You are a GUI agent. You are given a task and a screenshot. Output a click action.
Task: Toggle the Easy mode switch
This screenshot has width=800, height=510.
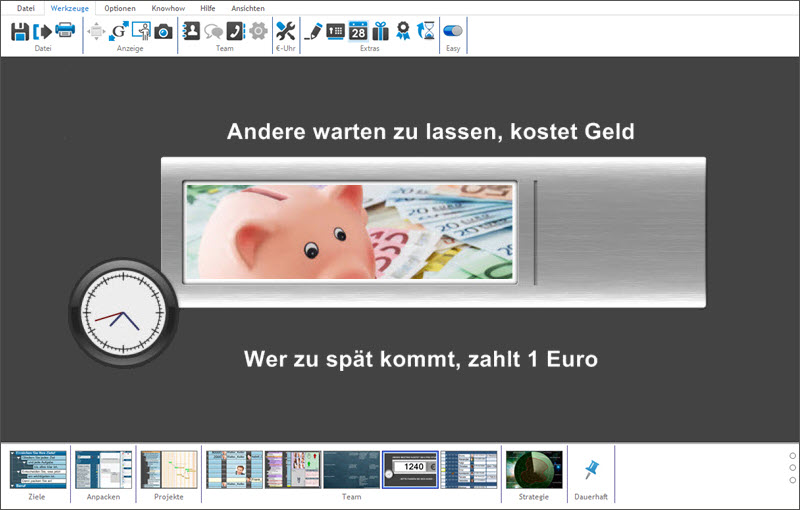click(453, 31)
